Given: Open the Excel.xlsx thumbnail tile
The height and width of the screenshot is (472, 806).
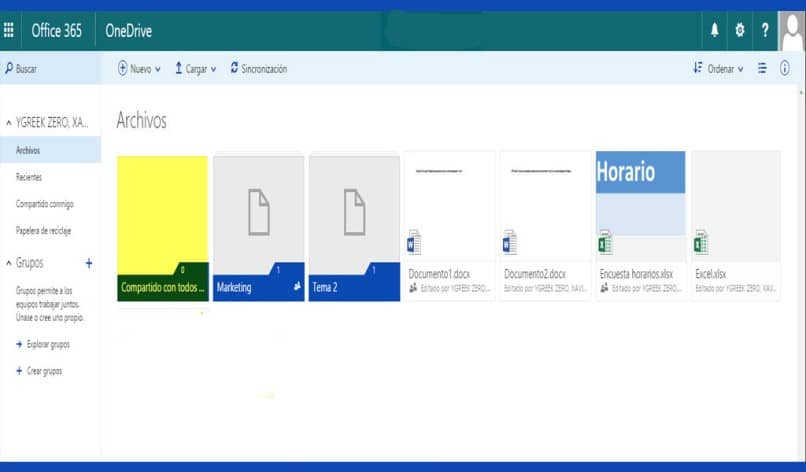Looking at the screenshot, I should click(x=736, y=205).
